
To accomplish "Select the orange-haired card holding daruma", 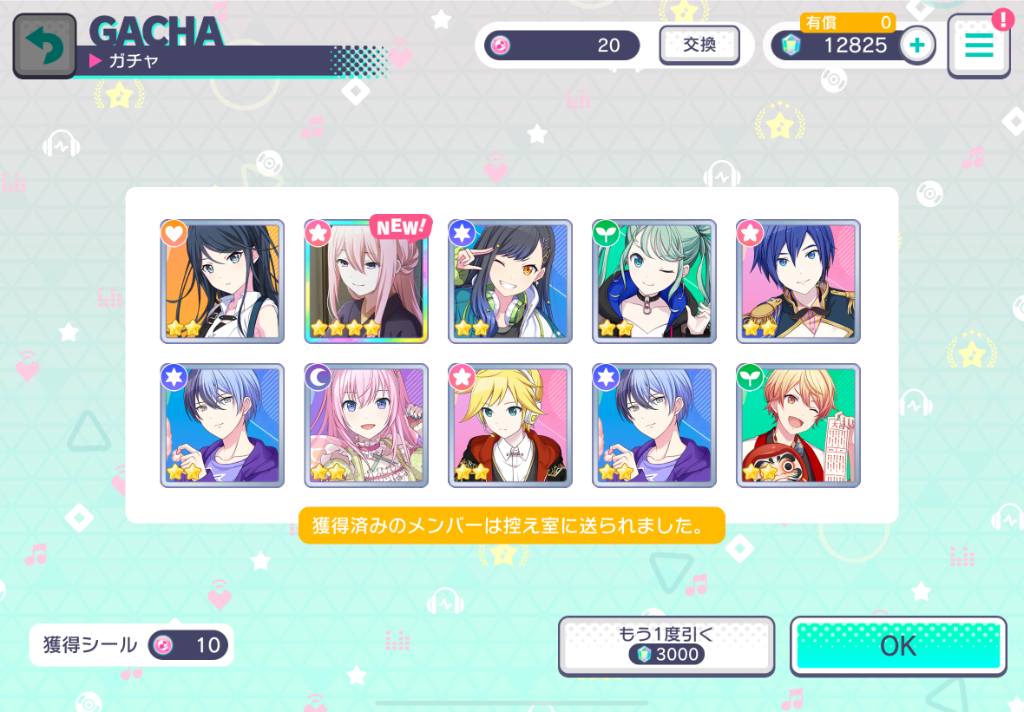I will (798, 425).
